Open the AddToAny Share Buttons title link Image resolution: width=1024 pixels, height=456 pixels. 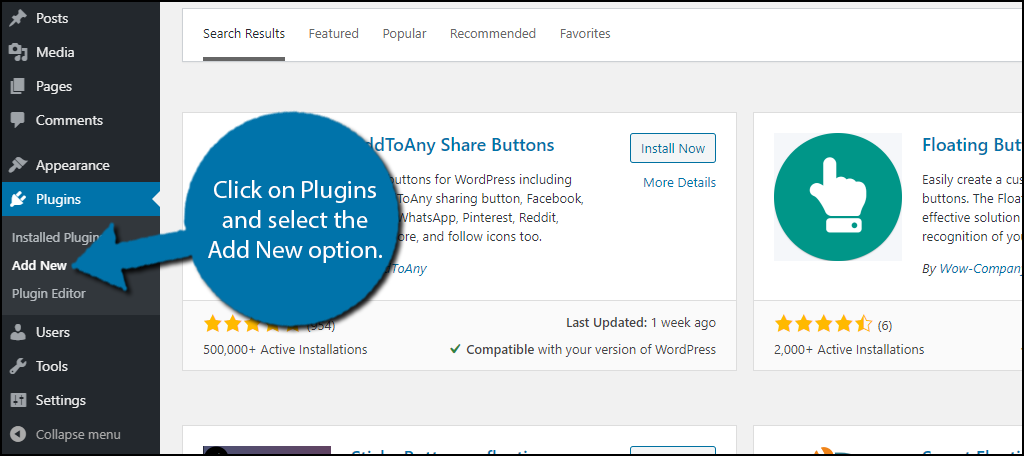pos(460,144)
